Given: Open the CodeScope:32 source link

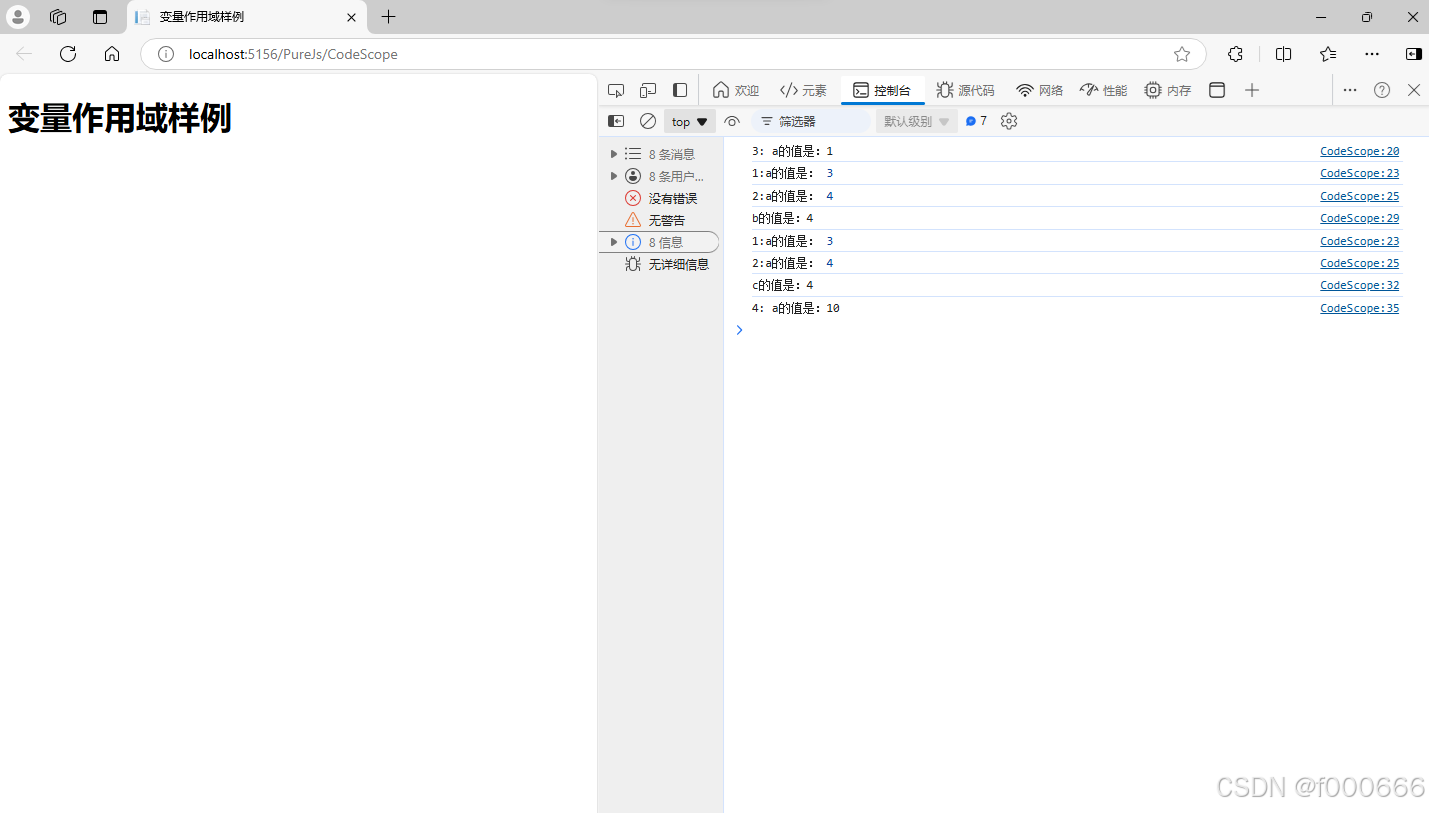Looking at the screenshot, I should point(1359,285).
